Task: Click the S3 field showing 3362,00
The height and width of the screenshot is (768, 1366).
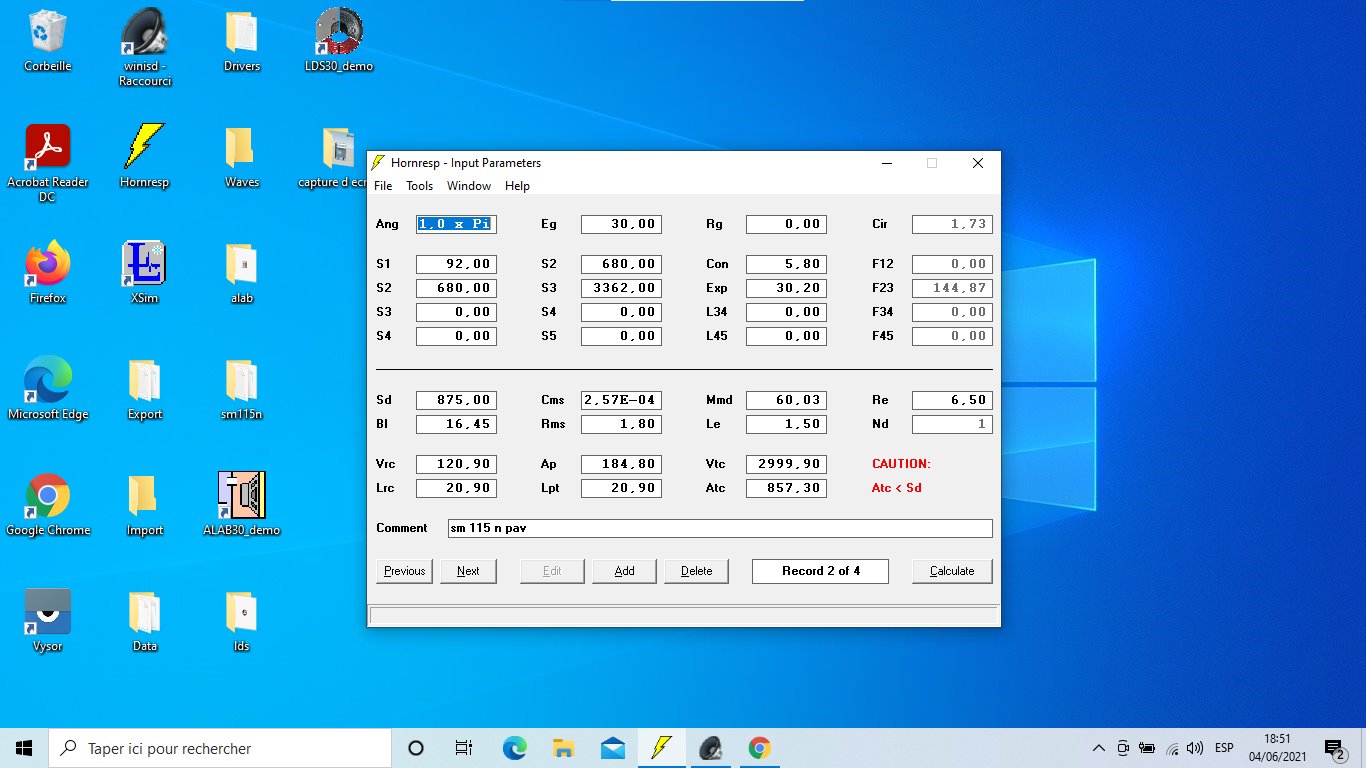Action: pyautogui.click(x=621, y=288)
